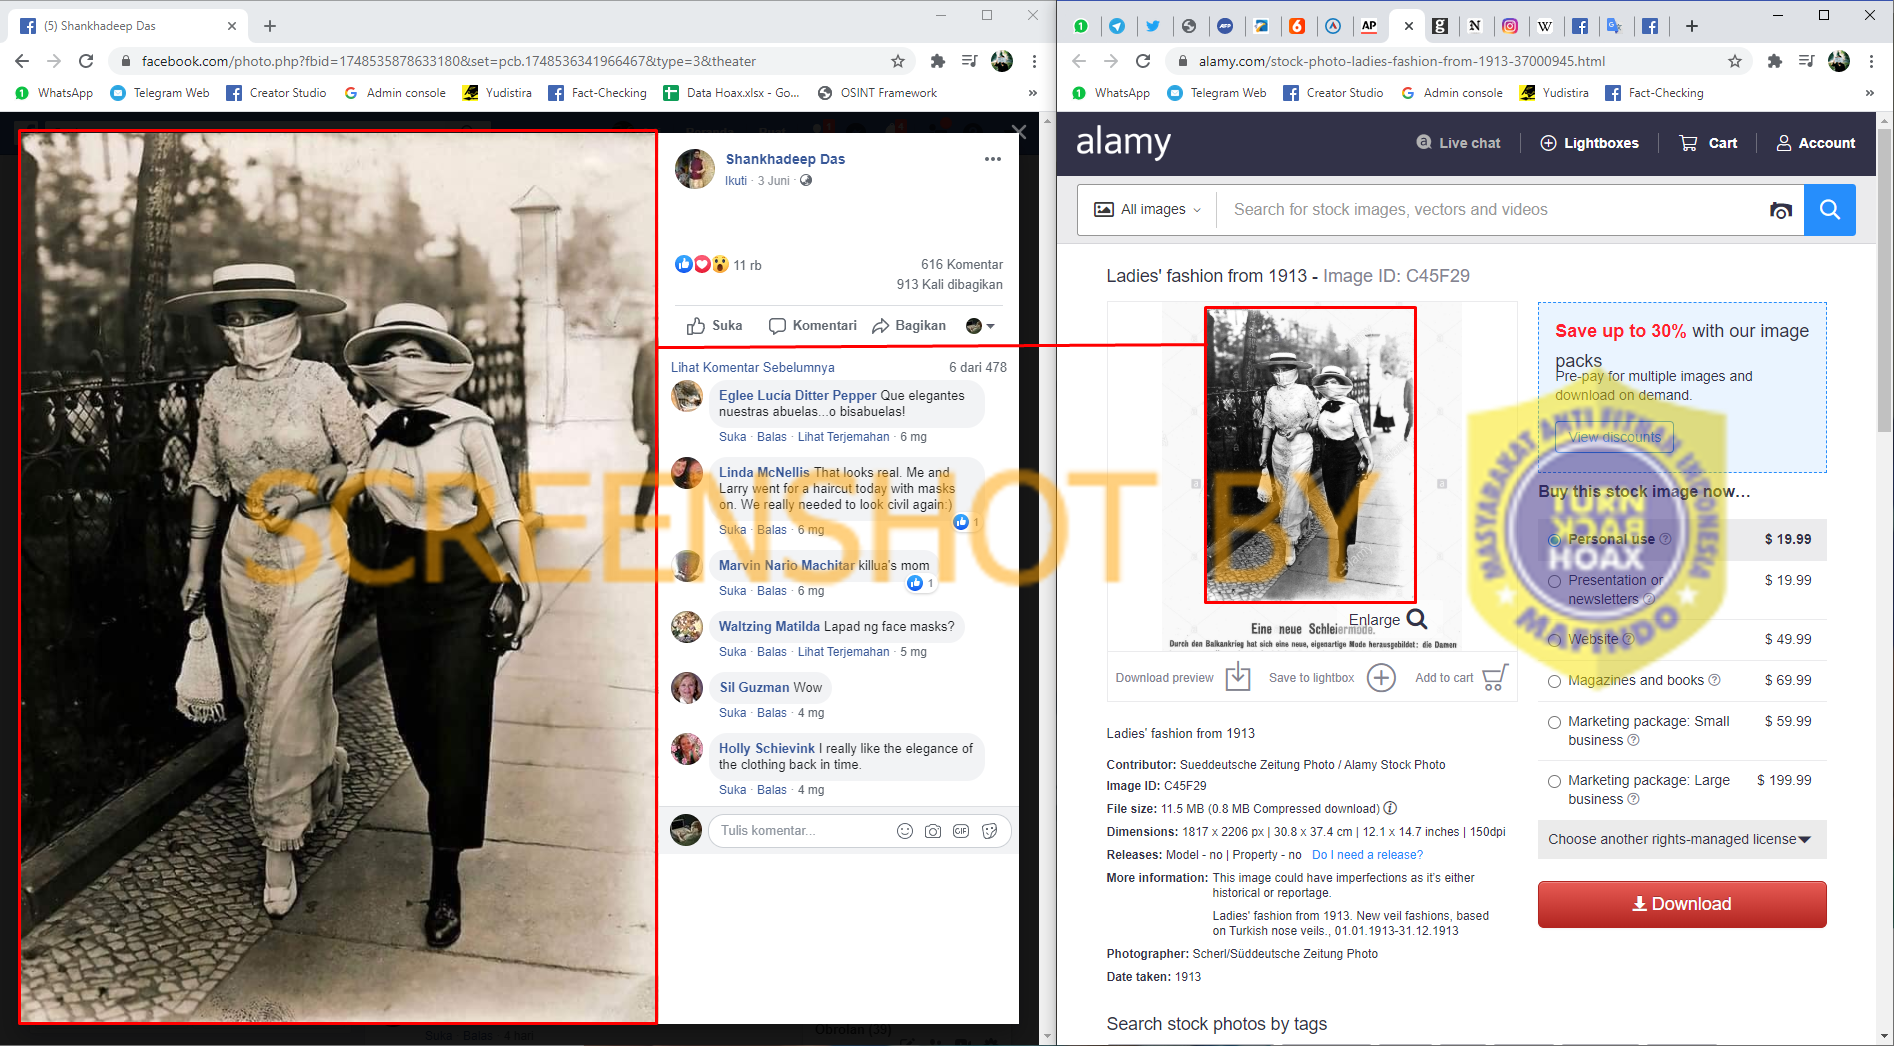Open media control icon in Facebook window
This screenshot has height=1046, width=1894.
click(969, 61)
